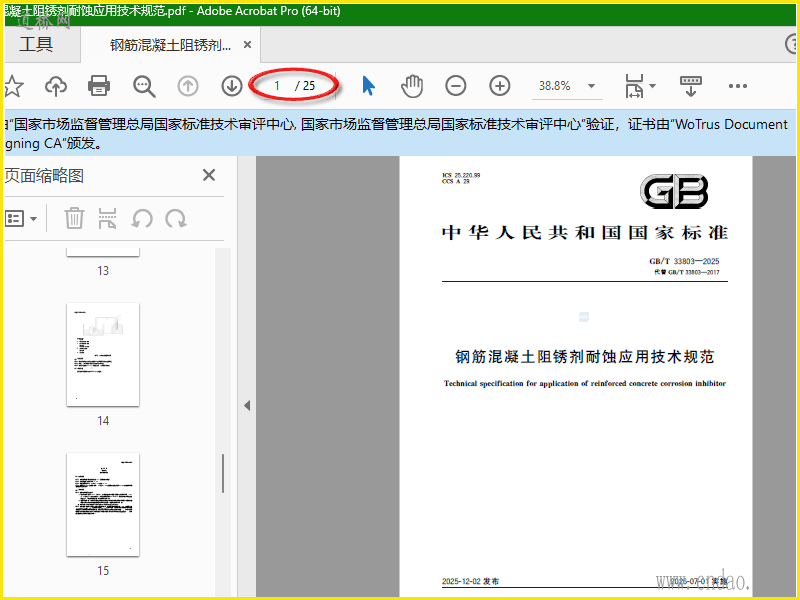Open thumbnail panel options menu icon
800x600 pixels.
point(21,219)
